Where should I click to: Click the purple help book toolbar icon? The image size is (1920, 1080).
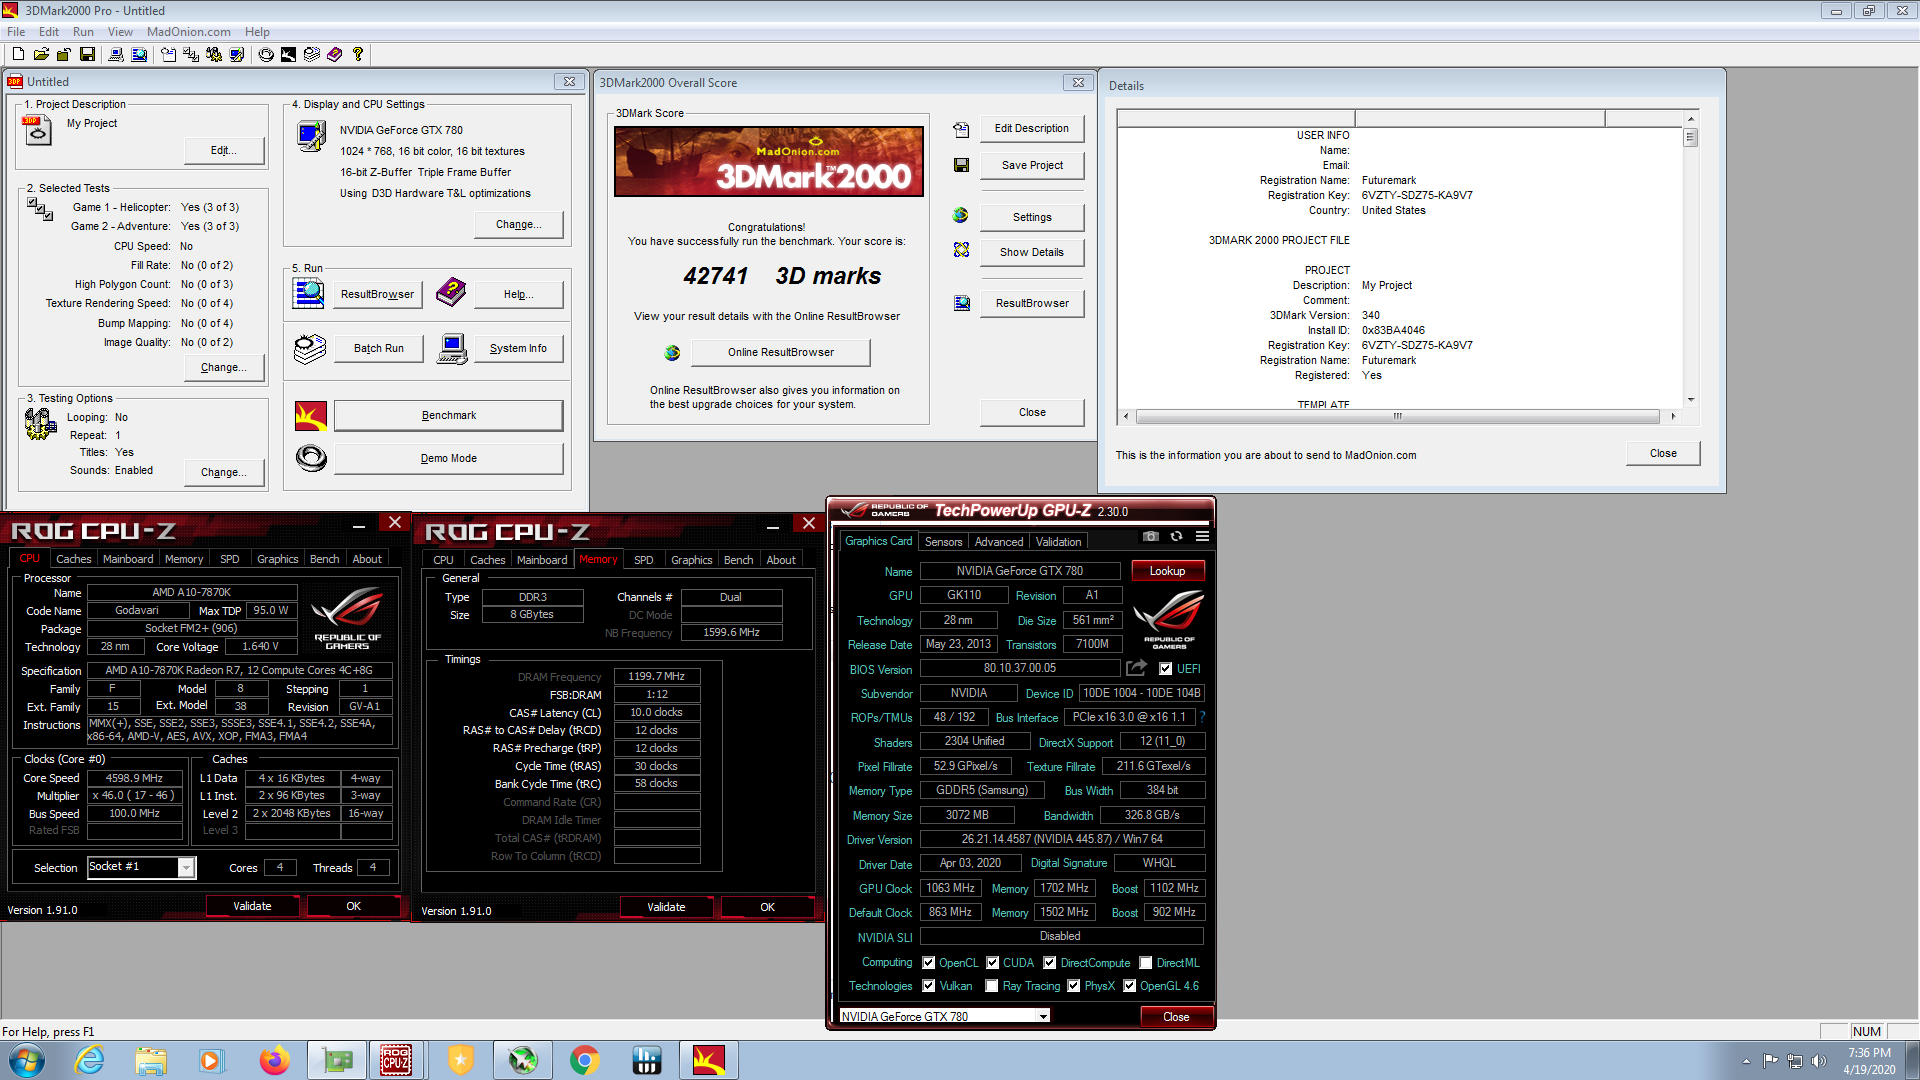click(335, 54)
